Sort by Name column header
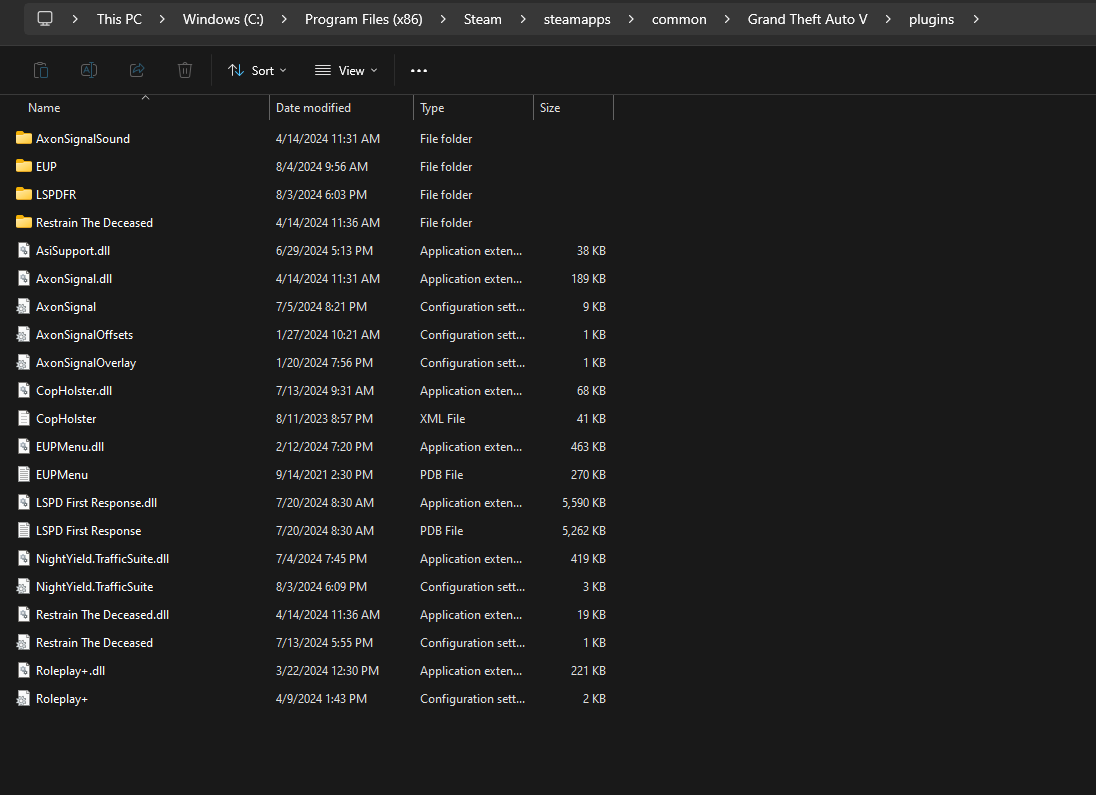 44,108
